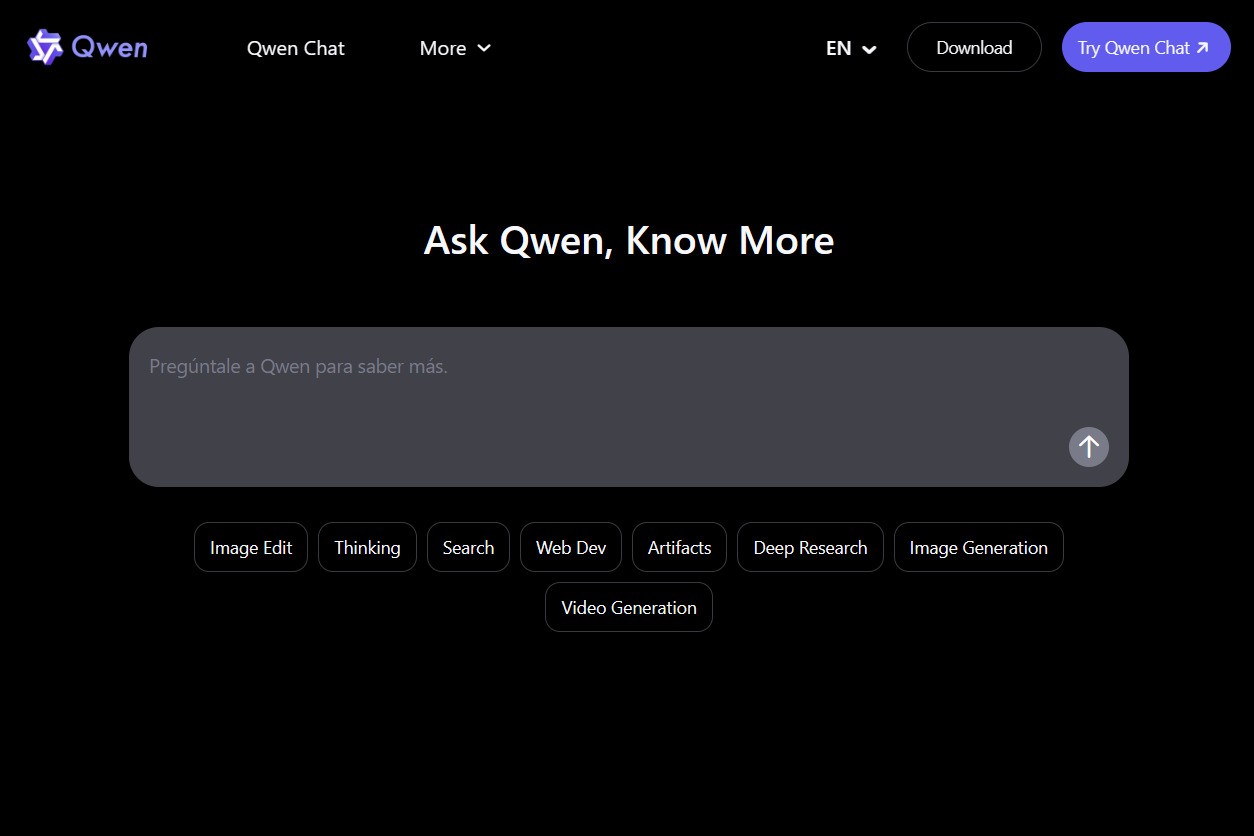The image size is (1254, 836).
Task: Select the Image Generation mode chip
Action: [x=978, y=547]
